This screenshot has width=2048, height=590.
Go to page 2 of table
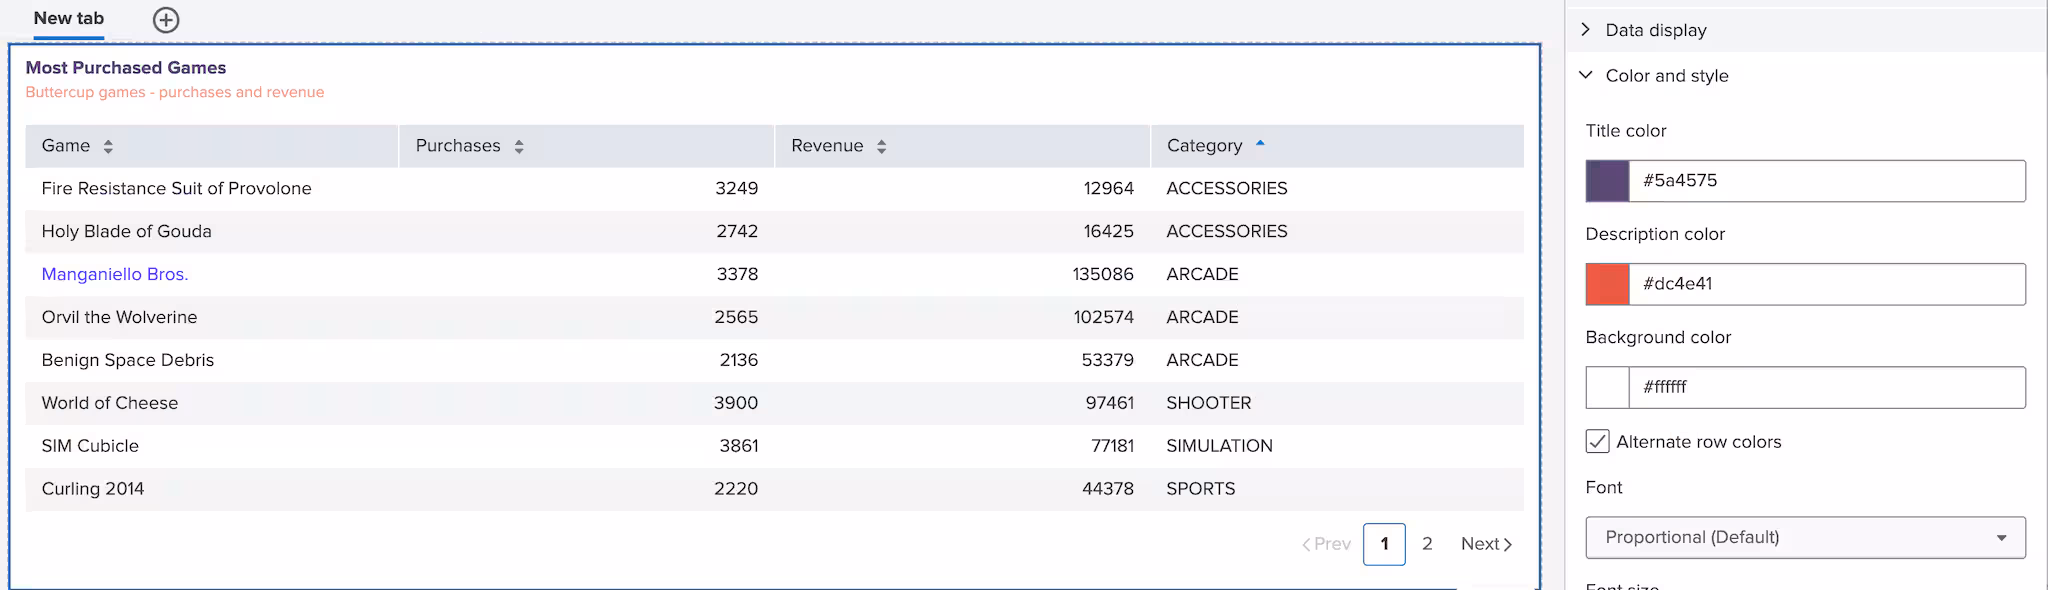1427,544
